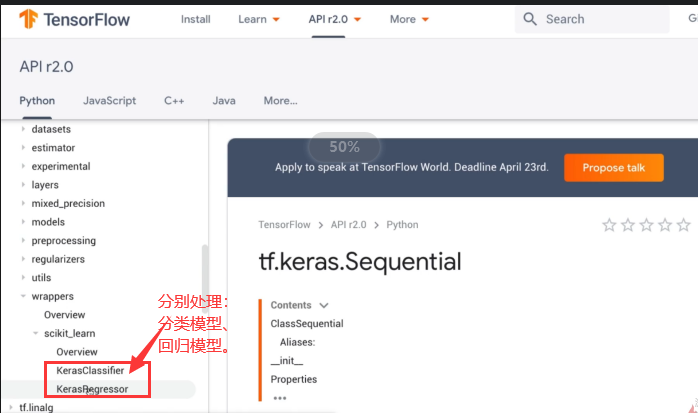This screenshot has width=698, height=413.
Task: Click the search magnifier icon
Action: pyautogui.click(x=530, y=19)
